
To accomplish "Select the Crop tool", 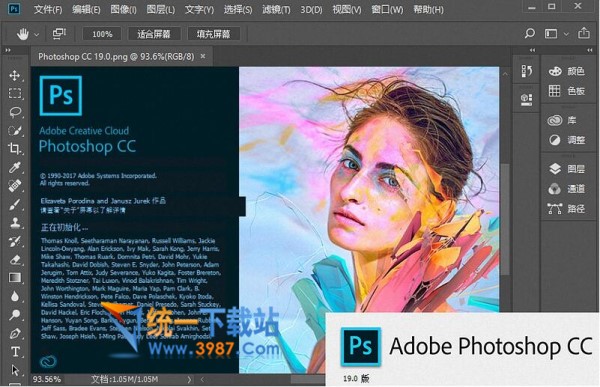I will coord(15,149).
